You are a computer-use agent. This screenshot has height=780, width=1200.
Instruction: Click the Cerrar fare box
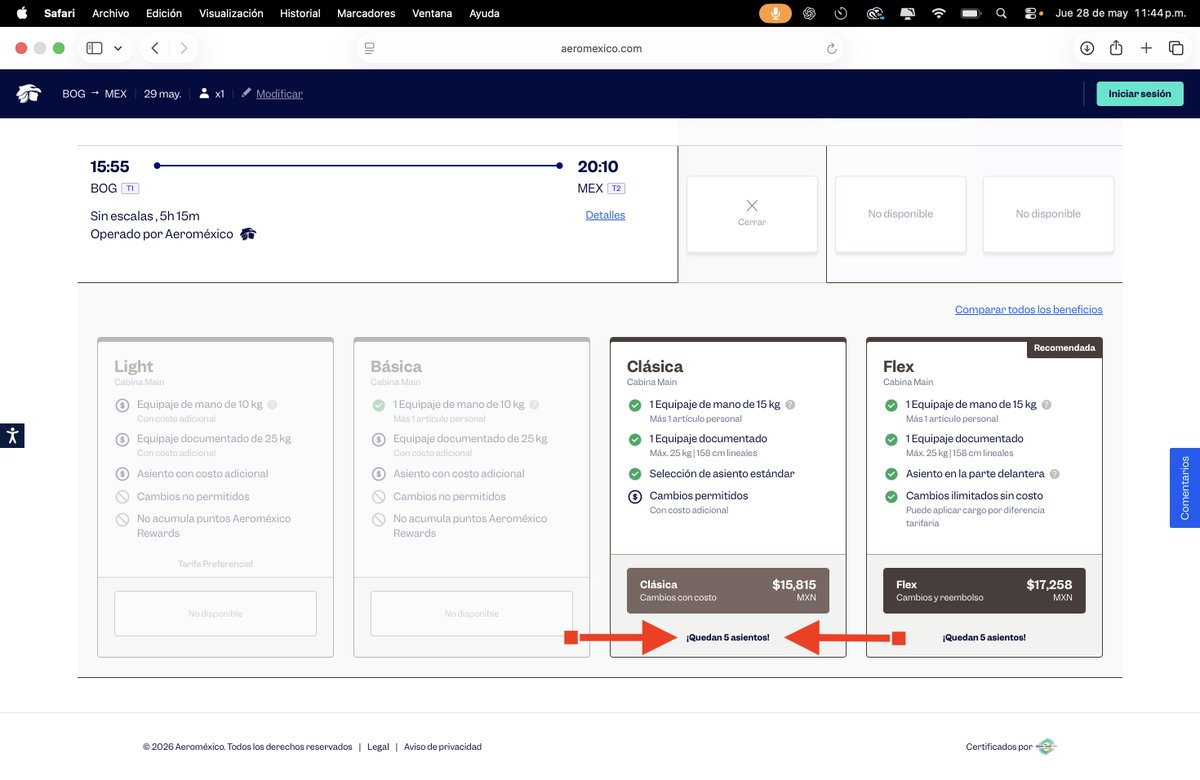point(752,214)
